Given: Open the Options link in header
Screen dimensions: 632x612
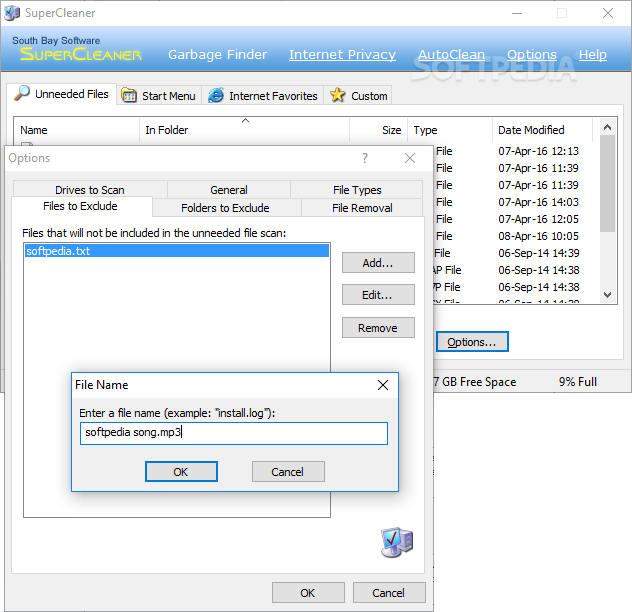Looking at the screenshot, I should [x=532, y=54].
